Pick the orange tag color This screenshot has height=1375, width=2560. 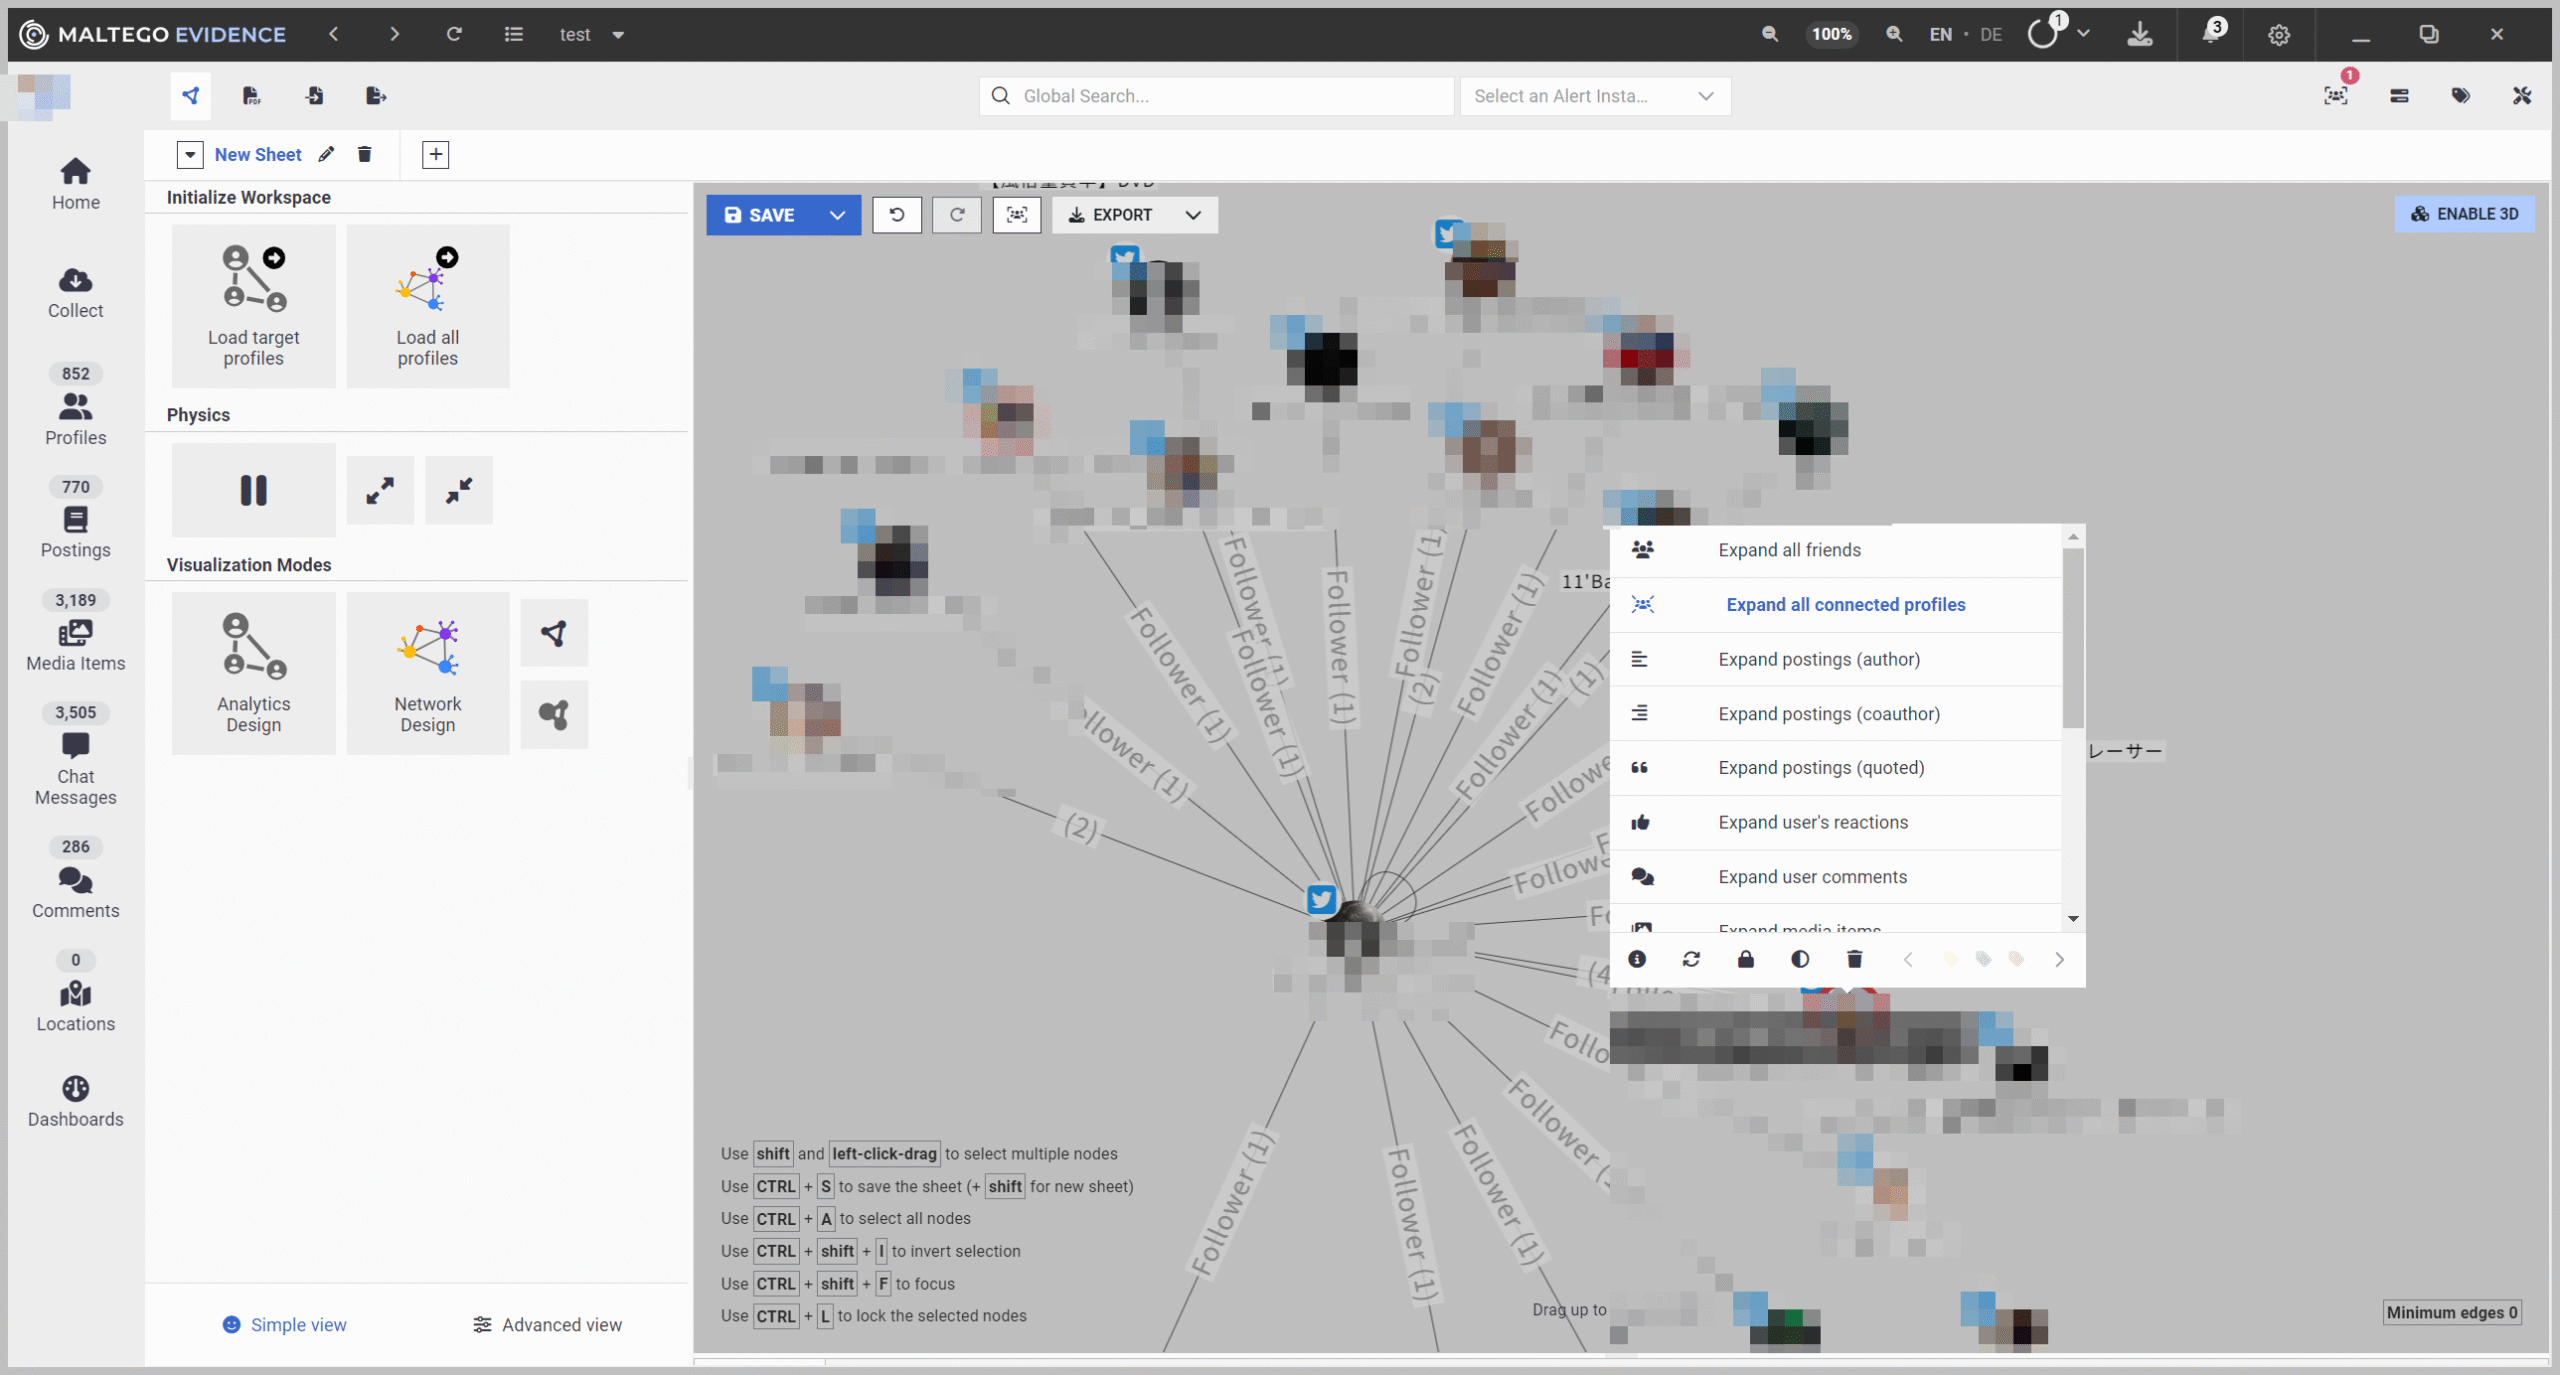coord(2016,959)
